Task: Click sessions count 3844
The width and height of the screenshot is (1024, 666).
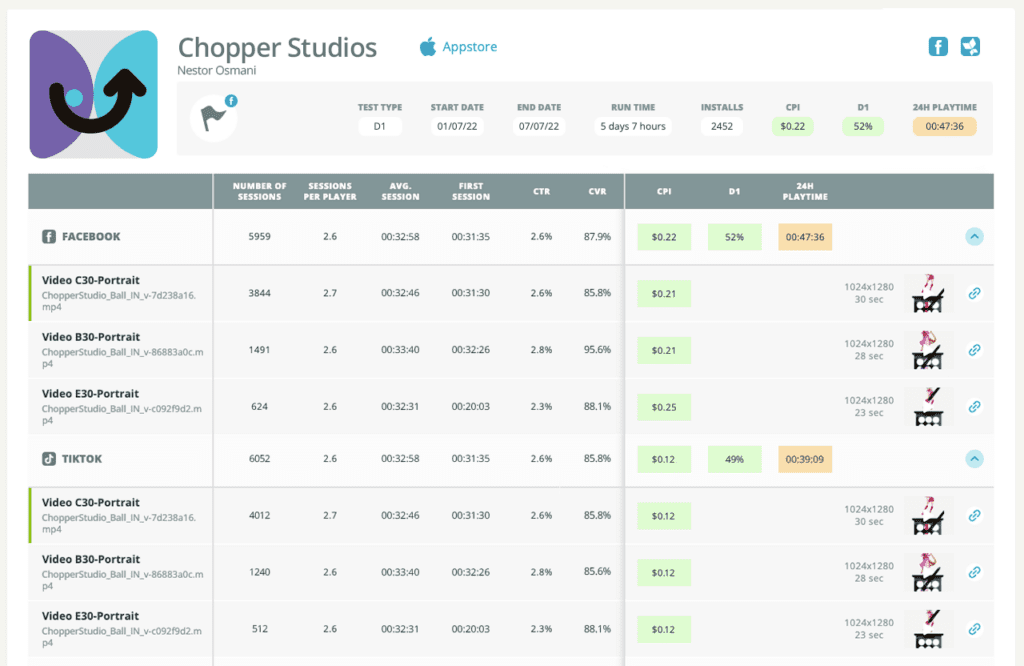Action: [259, 293]
